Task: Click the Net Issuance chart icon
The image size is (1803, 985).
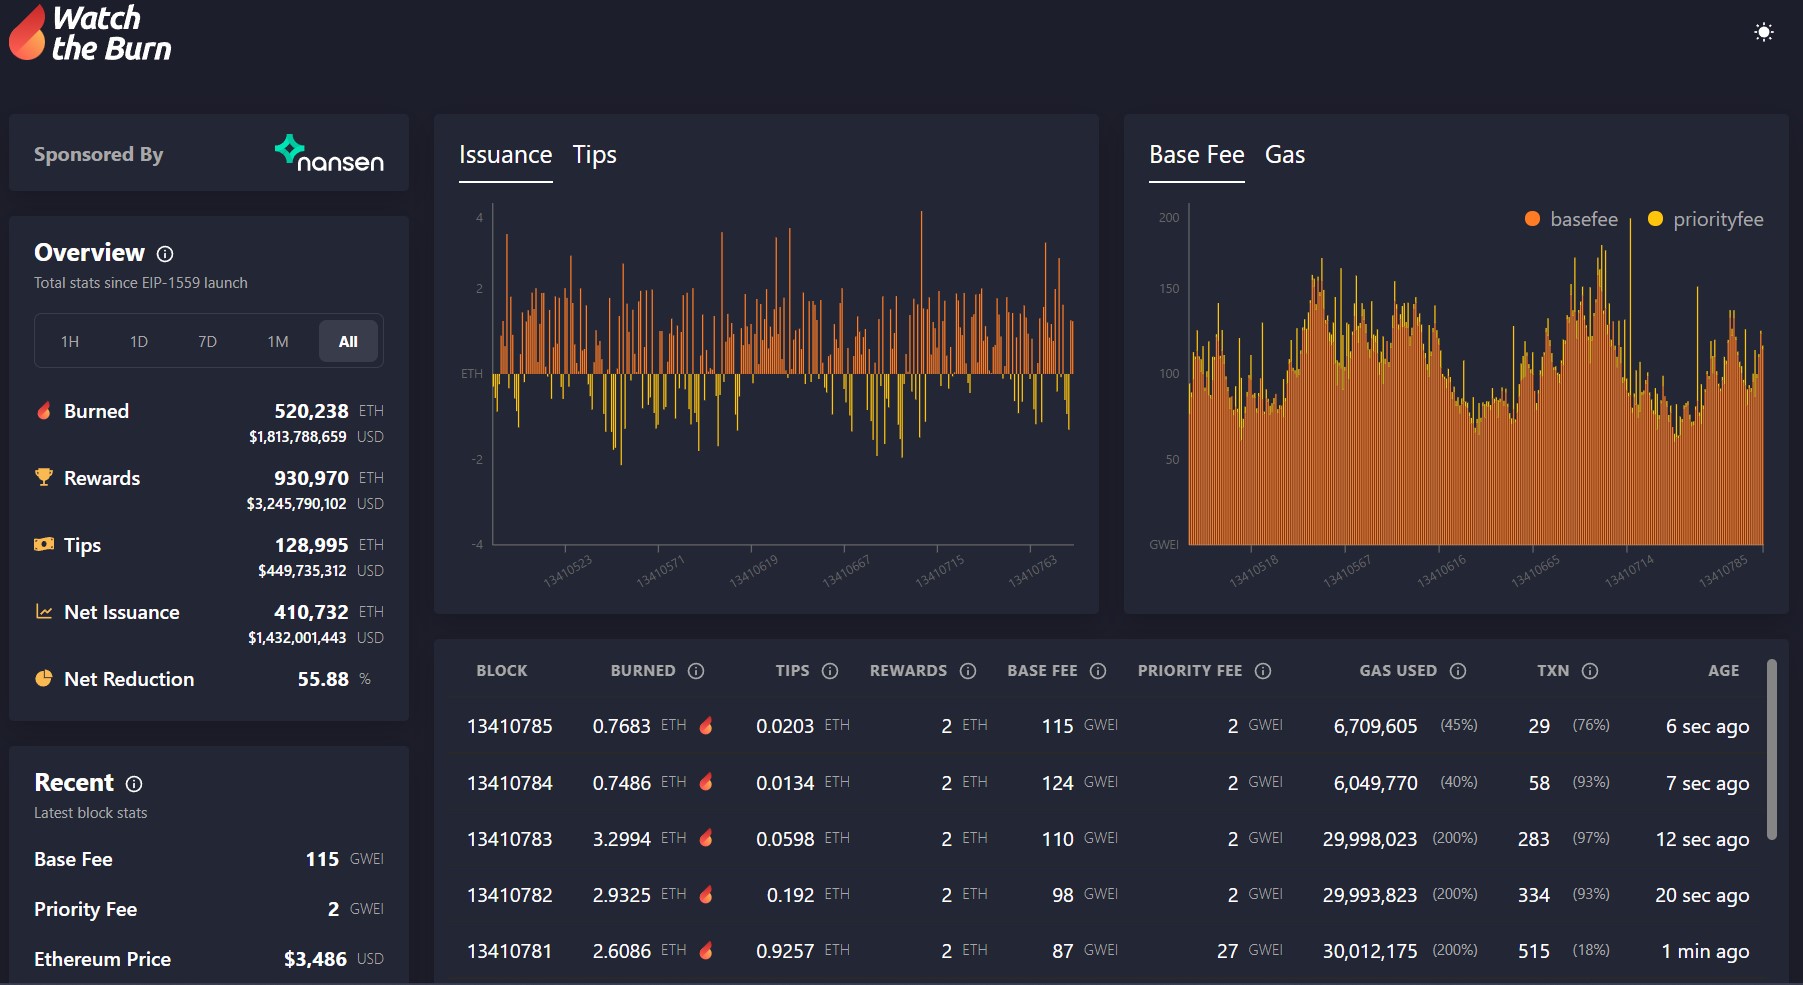Action: pyautogui.click(x=44, y=611)
